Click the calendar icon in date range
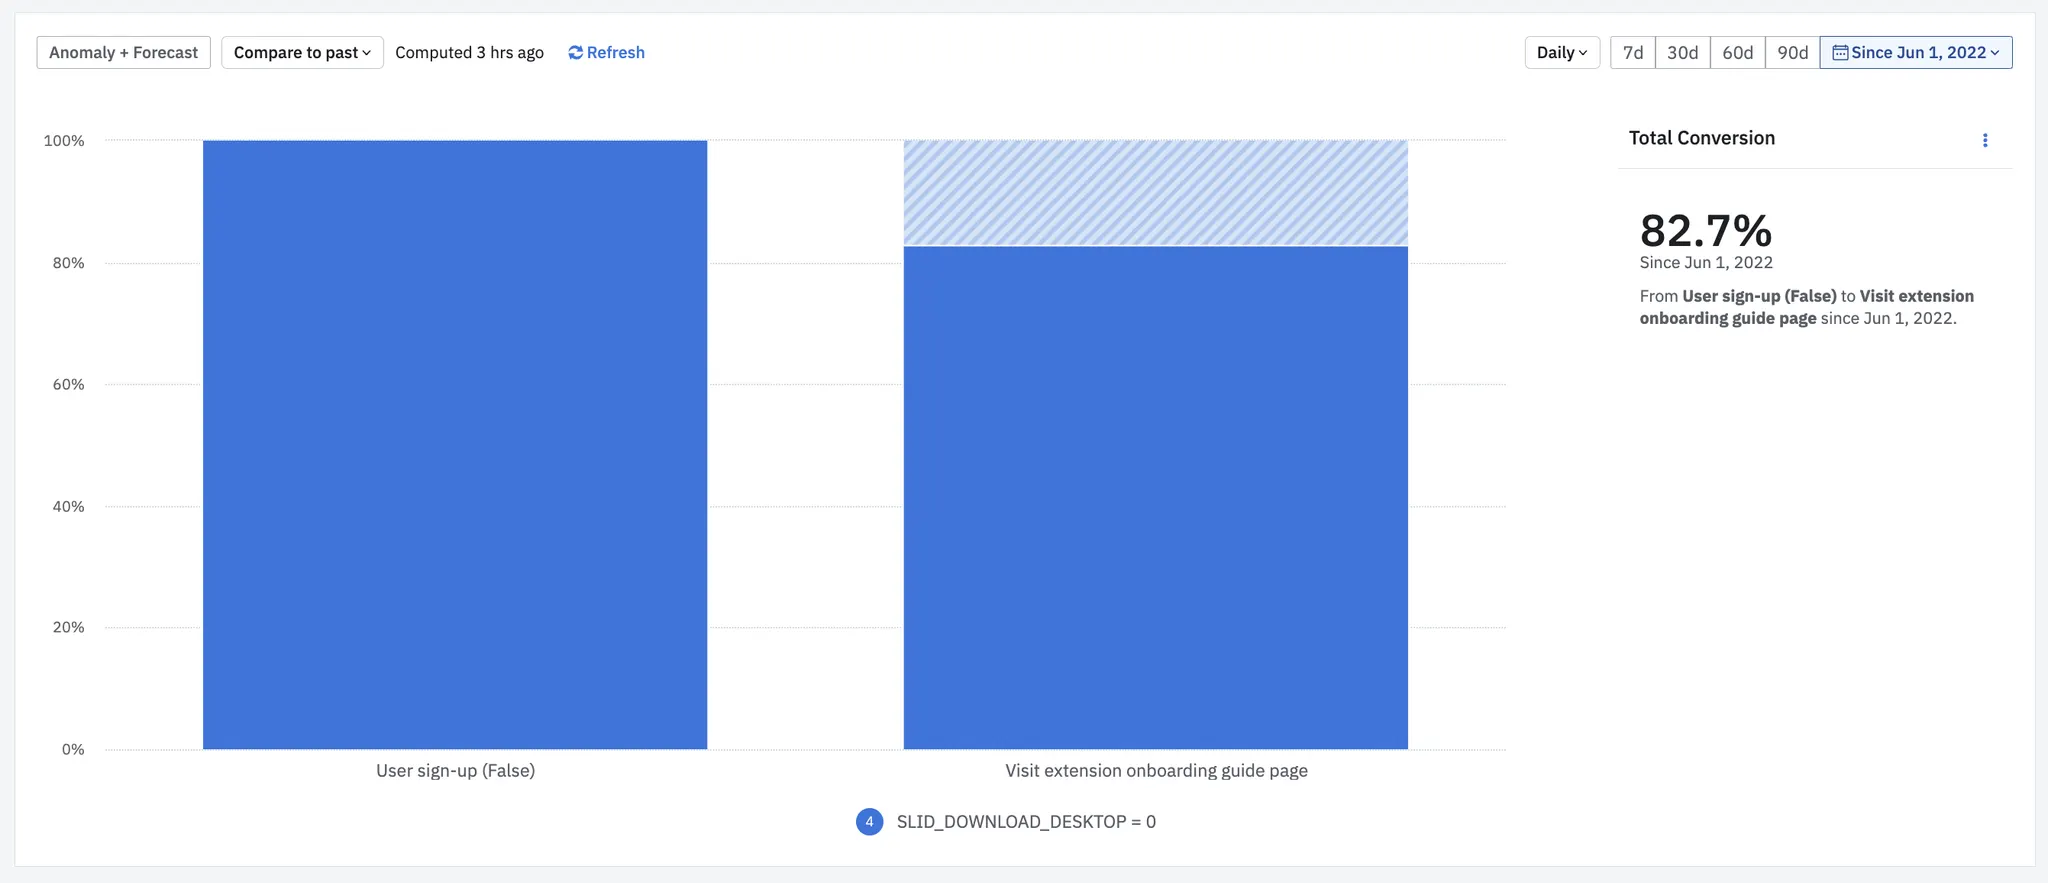The width and height of the screenshot is (2048, 883). [x=1839, y=53]
